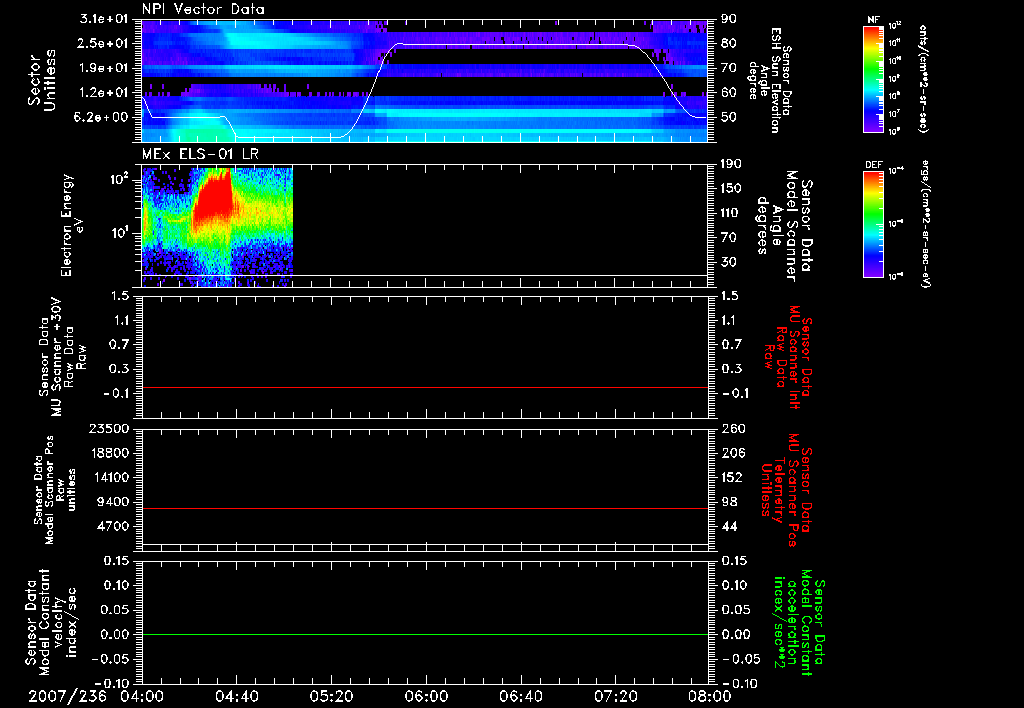The image size is (1024, 708).
Task: Click the "90" sun elevation tick label
Action: click(x=729, y=19)
